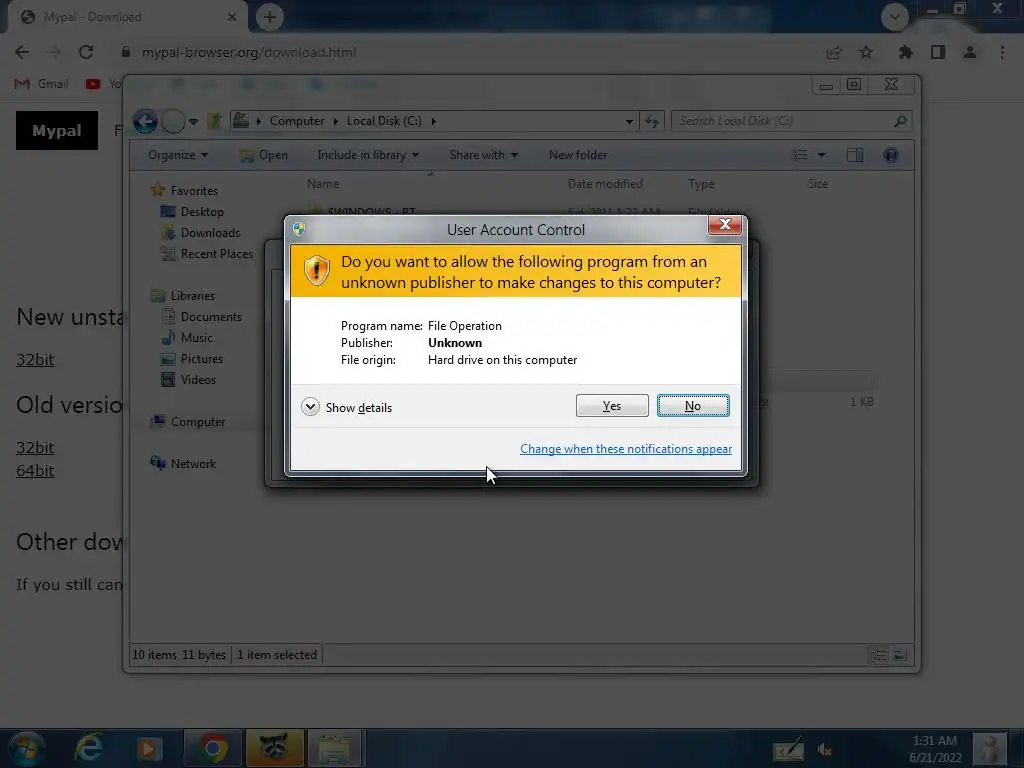Open Chrome profile avatar icon

(970, 52)
